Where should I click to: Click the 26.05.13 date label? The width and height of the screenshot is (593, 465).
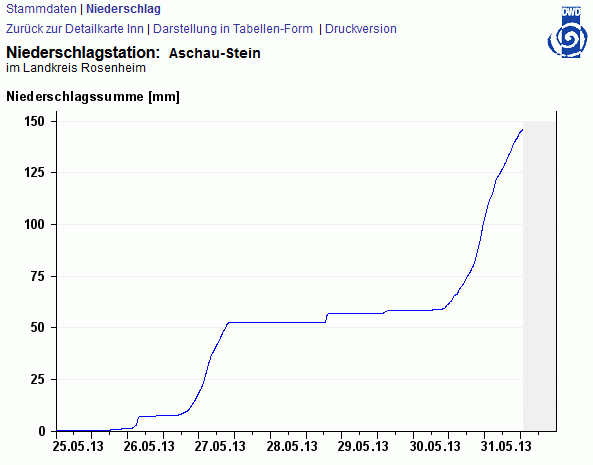point(149,446)
